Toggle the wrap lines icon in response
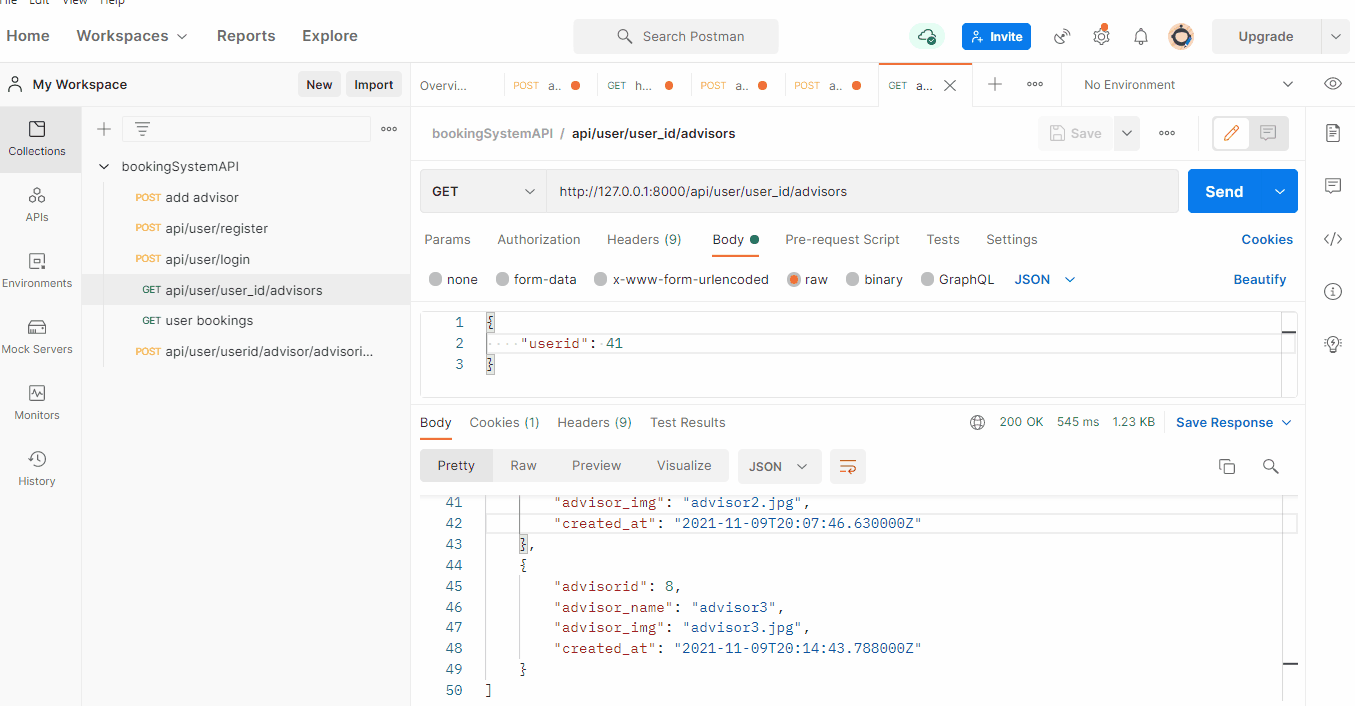This screenshot has width=1355, height=706. 848,467
